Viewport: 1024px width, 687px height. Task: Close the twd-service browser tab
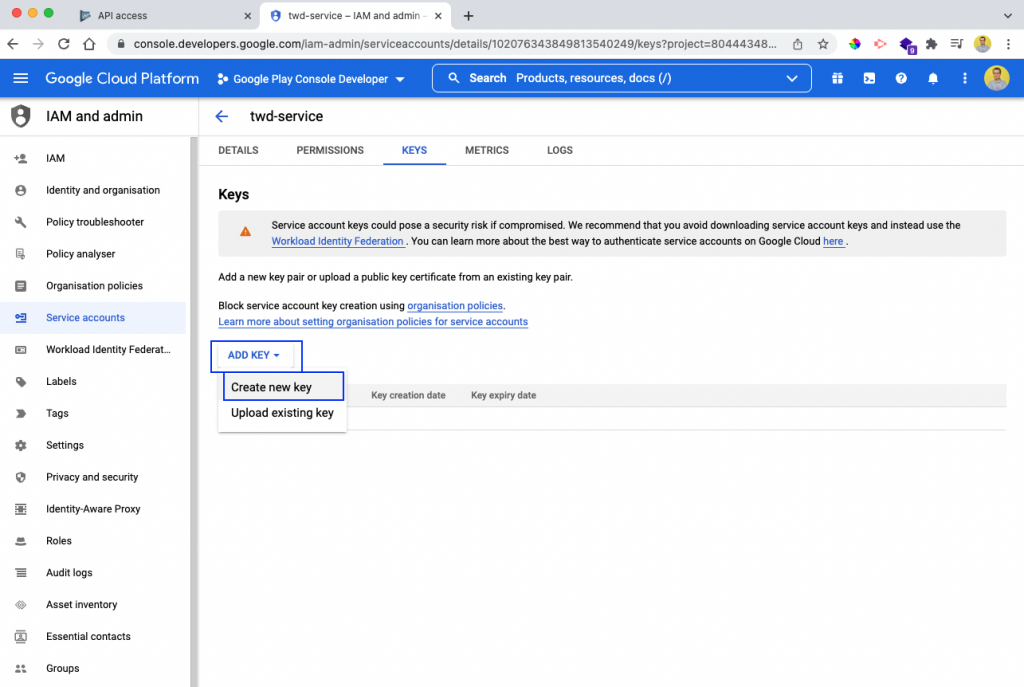(438, 16)
